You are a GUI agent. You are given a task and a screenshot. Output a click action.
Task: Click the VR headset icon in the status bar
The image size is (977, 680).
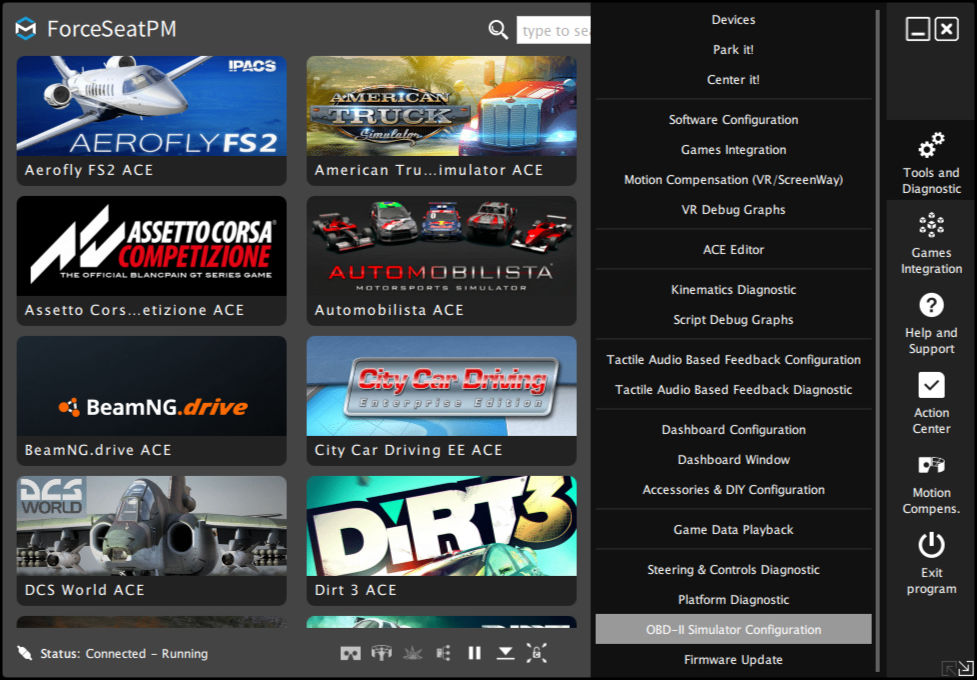click(350, 653)
